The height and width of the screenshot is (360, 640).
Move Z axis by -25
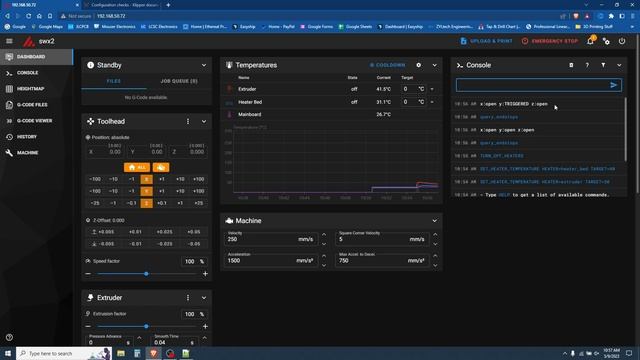[x=95, y=203]
